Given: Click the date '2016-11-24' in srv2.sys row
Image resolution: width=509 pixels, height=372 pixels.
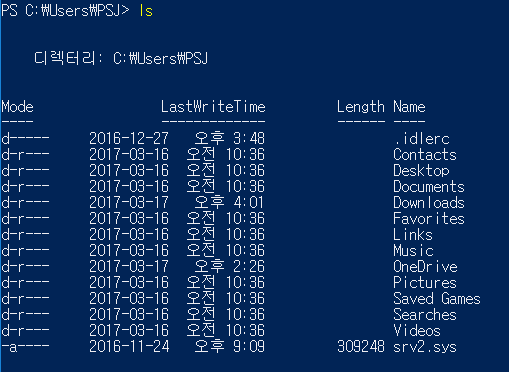Looking at the screenshot, I should pos(129,347).
